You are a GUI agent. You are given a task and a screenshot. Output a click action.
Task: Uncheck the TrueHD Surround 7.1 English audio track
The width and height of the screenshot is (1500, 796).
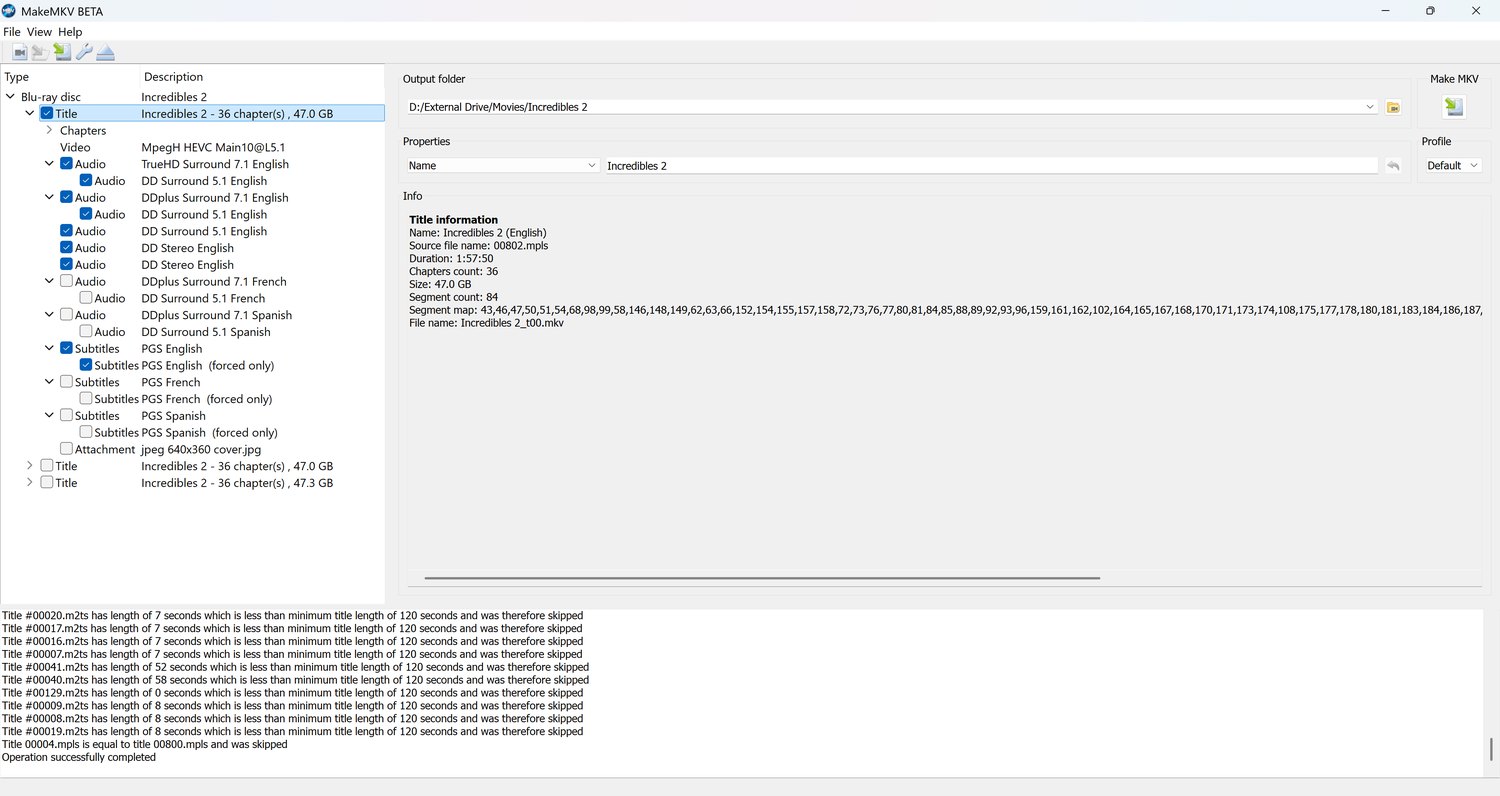click(66, 164)
